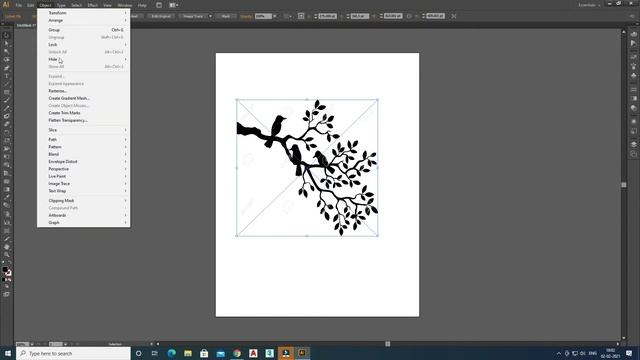Viewport: 640px width, 360px height.
Task: Click the opacity value field
Action: 263,16
